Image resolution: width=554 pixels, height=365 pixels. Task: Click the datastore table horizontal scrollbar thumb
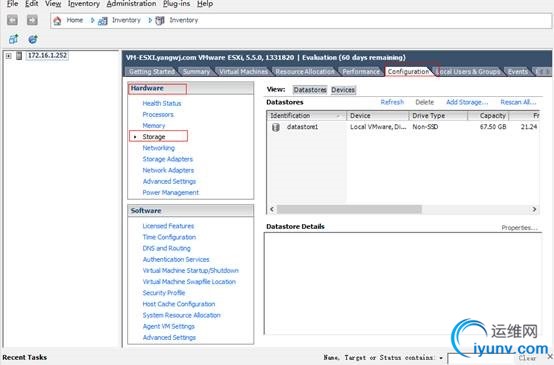click(349, 210)
